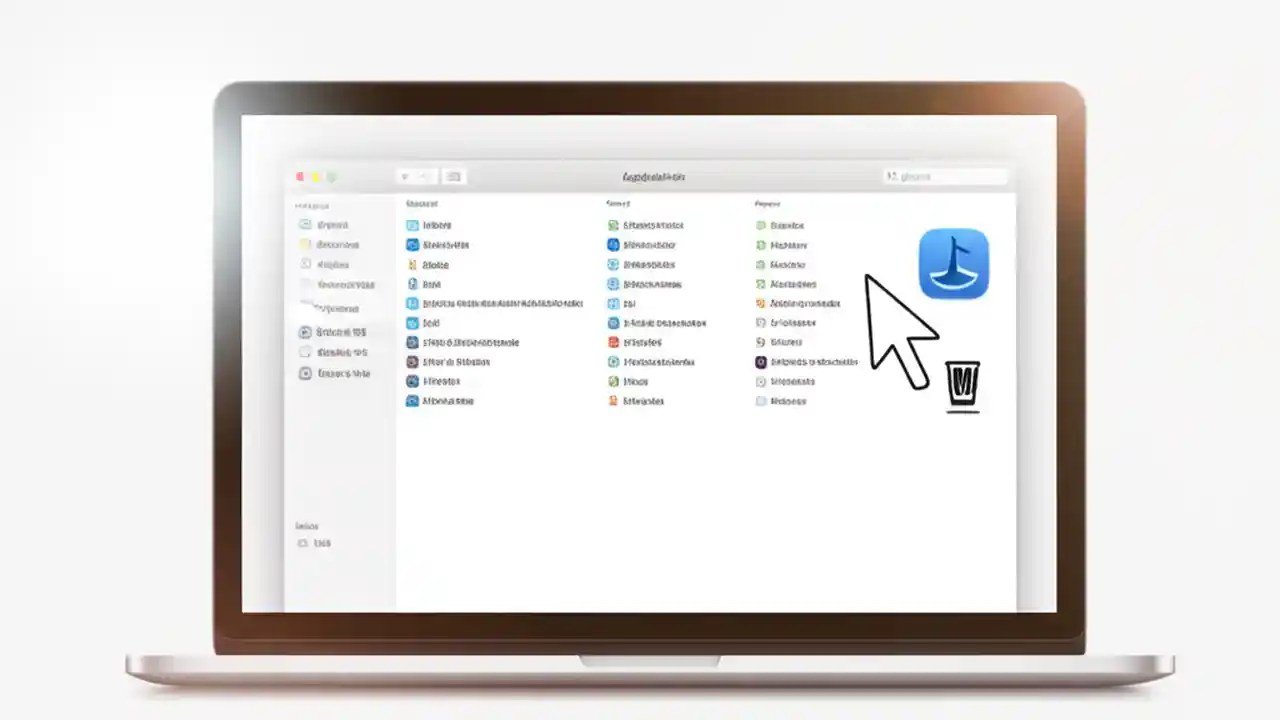Click the trash can icon below the cursor
The height and width of the screenshot is (720, 1280).
point(962,385)
